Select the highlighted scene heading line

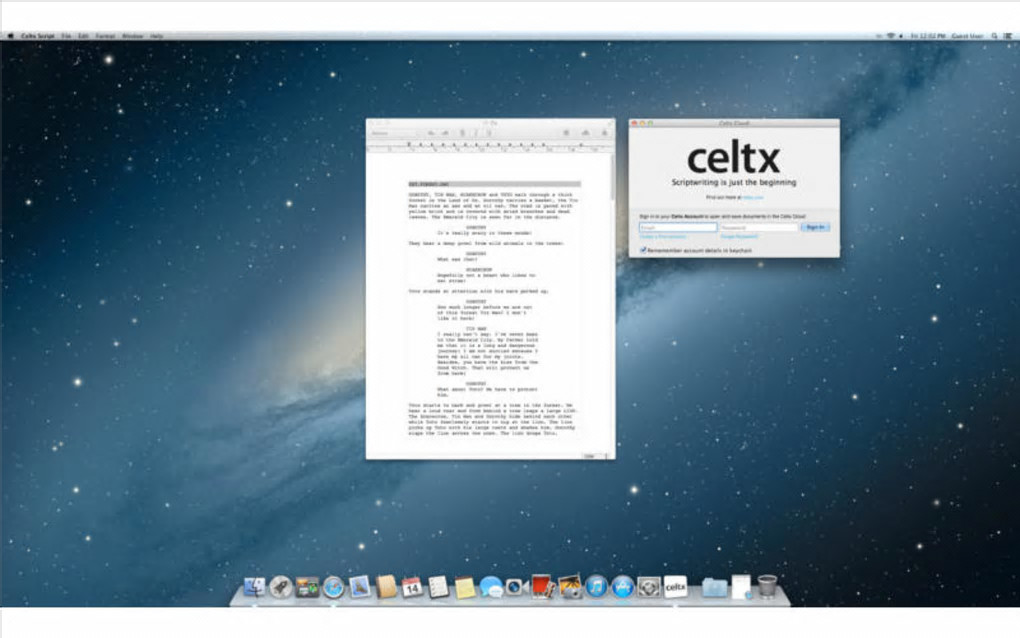click(494, 185)
